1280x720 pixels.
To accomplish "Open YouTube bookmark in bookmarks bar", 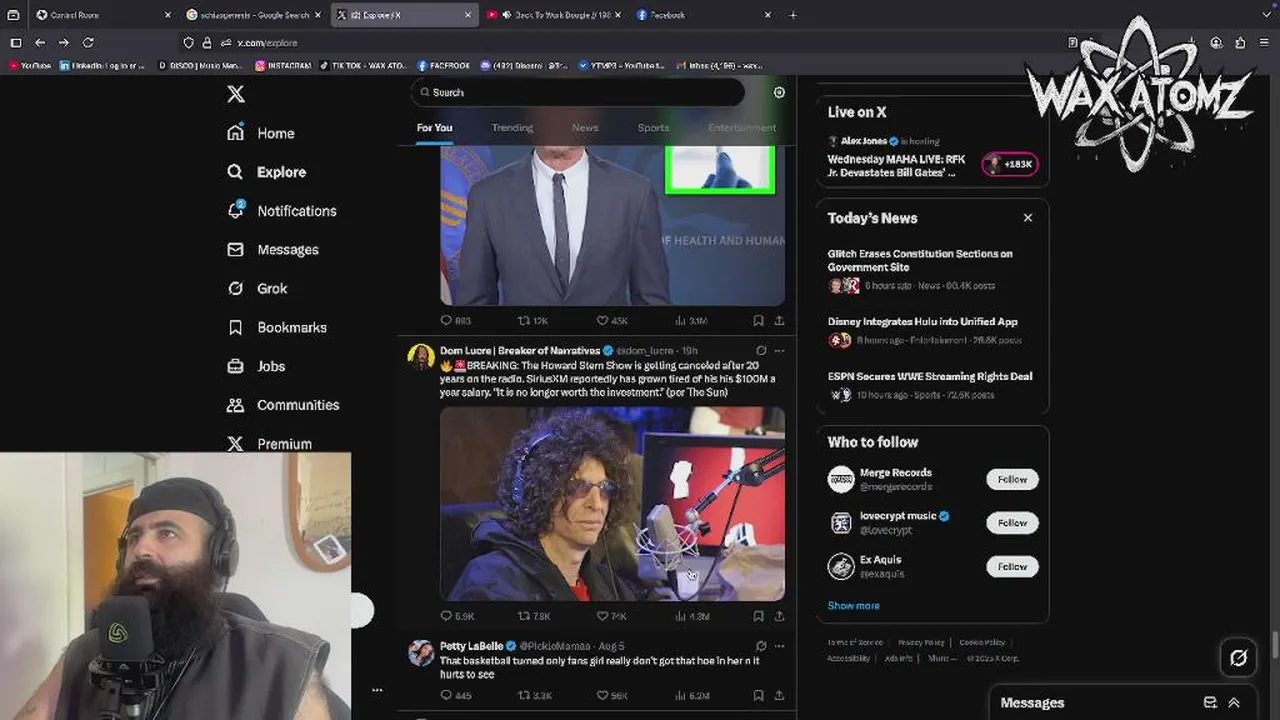I will [29, 66].
